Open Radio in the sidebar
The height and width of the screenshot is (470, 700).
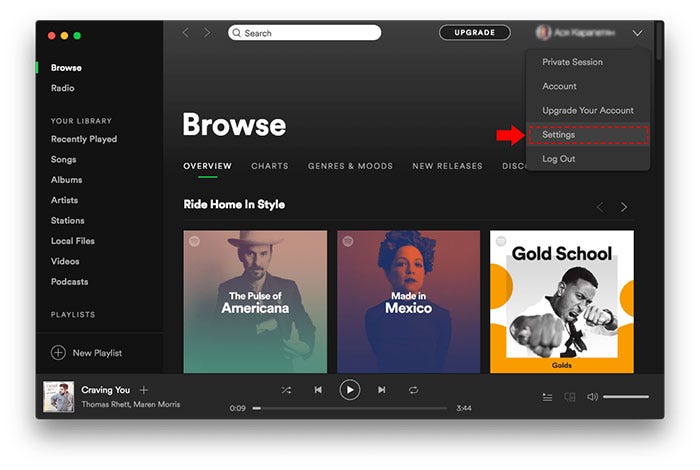[x=62, y=88]
